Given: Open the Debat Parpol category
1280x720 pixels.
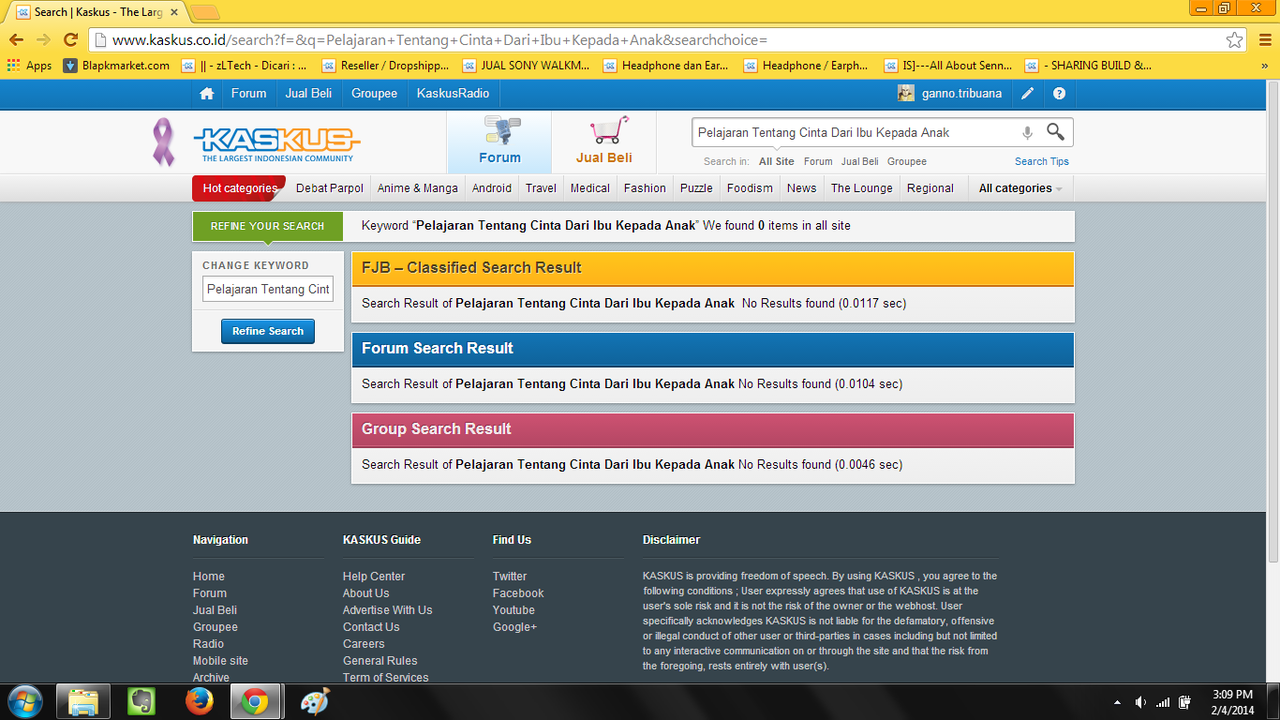Looking at the screenshot, I should click(330, 188).
